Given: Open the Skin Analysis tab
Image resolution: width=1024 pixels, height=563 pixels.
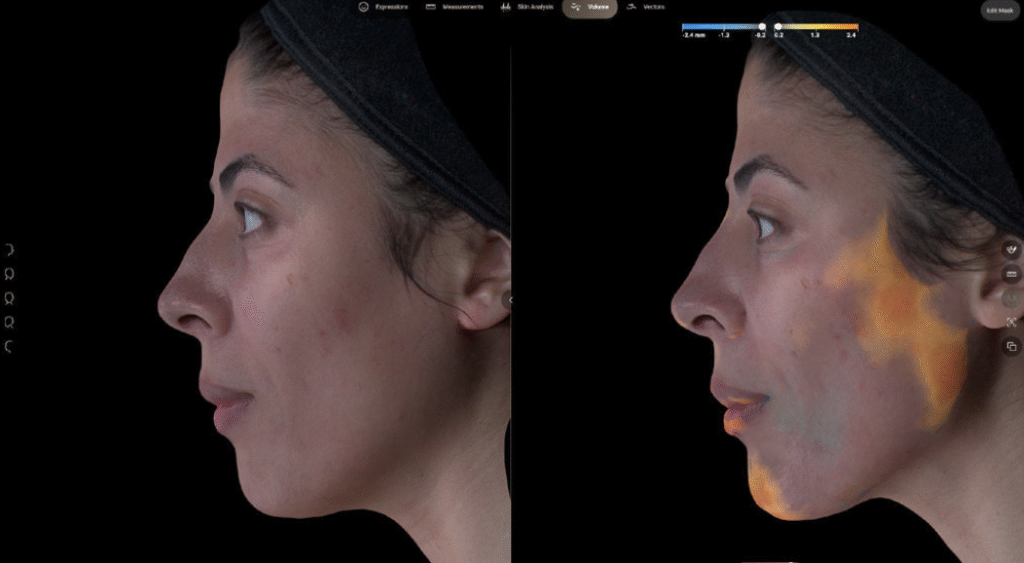Looking at the screenshot, I should click(x=527, y=7).
